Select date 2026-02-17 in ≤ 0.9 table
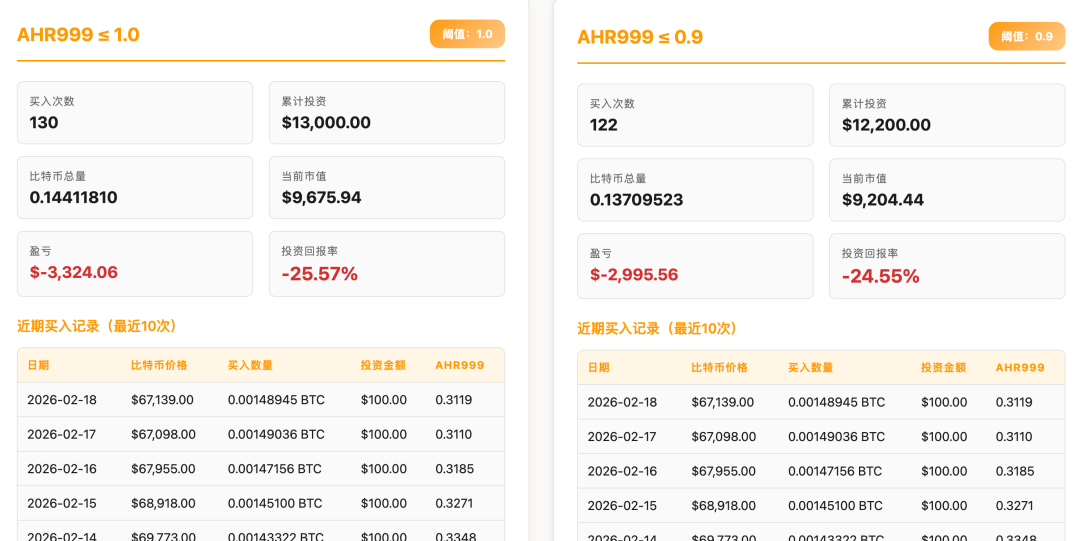 (623, 436)
